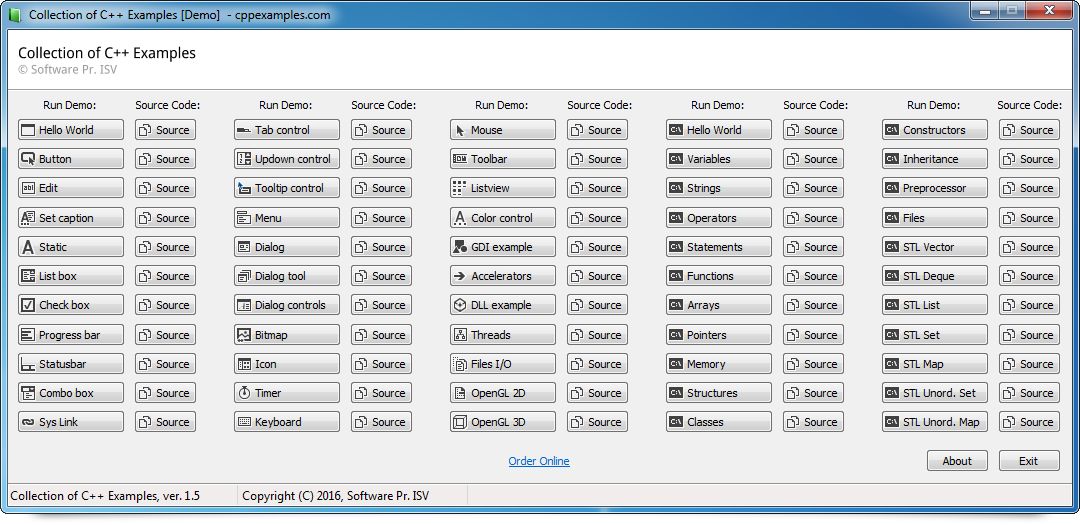
Task: Open the GDI example demo
Action: 503,247
